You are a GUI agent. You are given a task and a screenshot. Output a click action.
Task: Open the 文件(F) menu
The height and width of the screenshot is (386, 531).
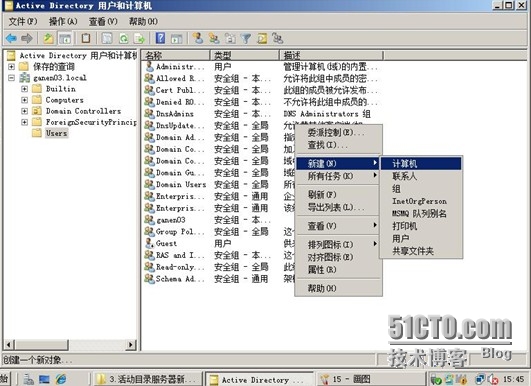click(x=23, y=22)
